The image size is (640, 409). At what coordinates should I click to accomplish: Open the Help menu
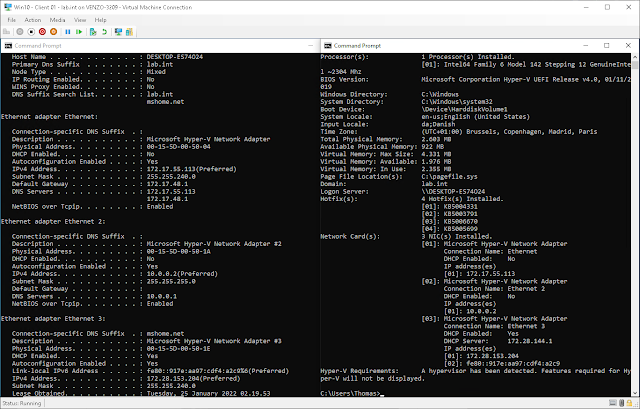(100, 20)
